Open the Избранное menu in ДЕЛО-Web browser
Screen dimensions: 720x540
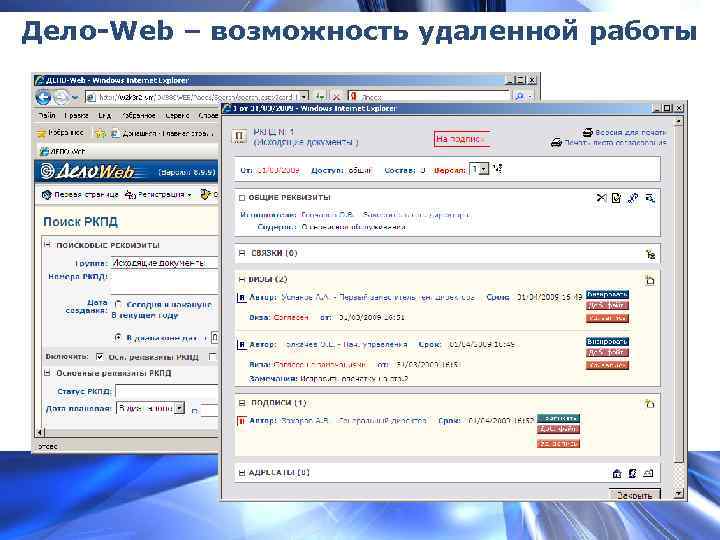139,115
